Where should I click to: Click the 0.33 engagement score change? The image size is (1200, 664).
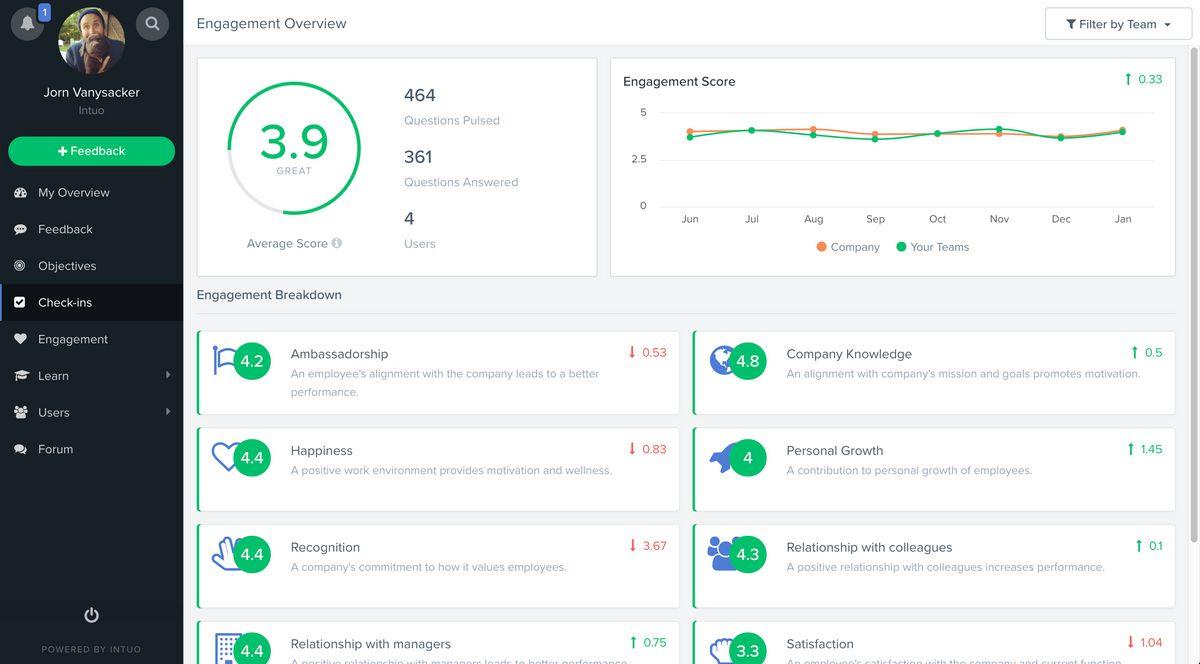(x=1143, y=79)
